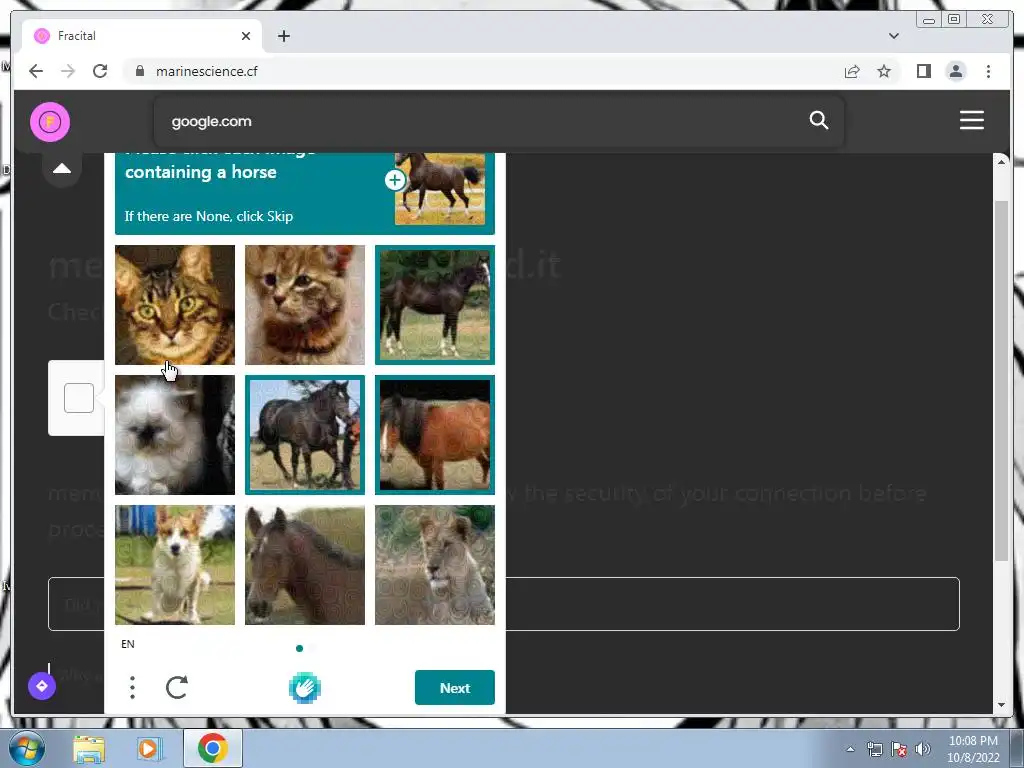Select the fluffy white cat image
Viewport: 1024px width, 768px height.
174,434
